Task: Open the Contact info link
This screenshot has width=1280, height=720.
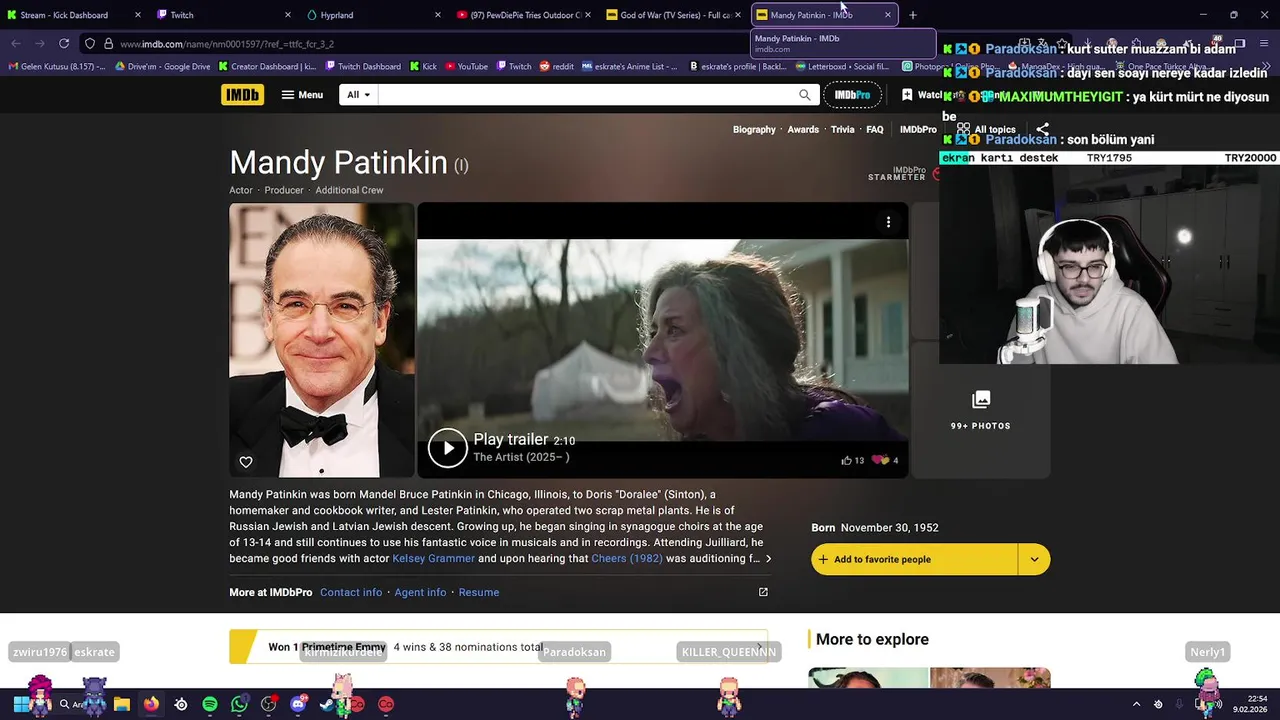Action: (351, 592)
